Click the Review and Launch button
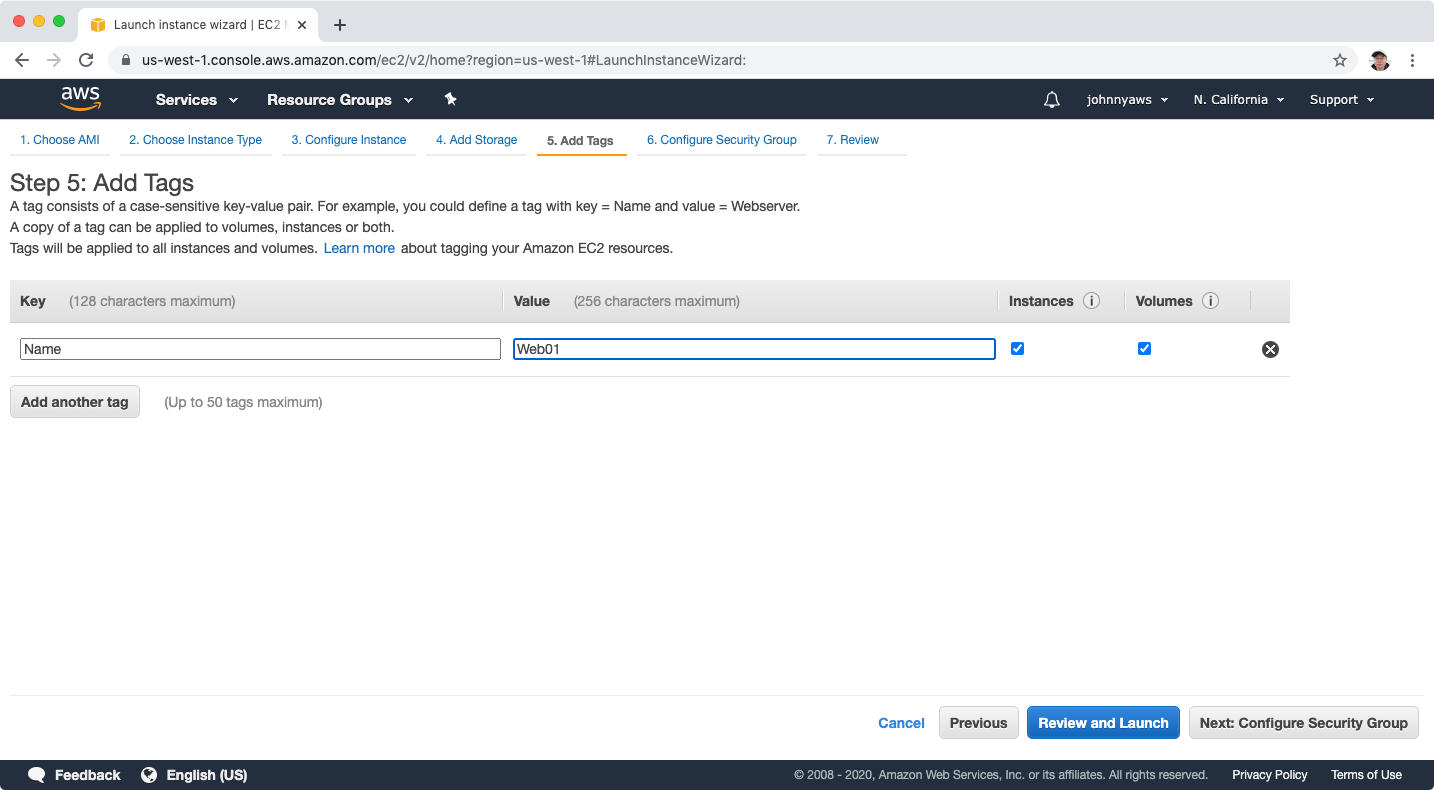 coord(1103,723)
